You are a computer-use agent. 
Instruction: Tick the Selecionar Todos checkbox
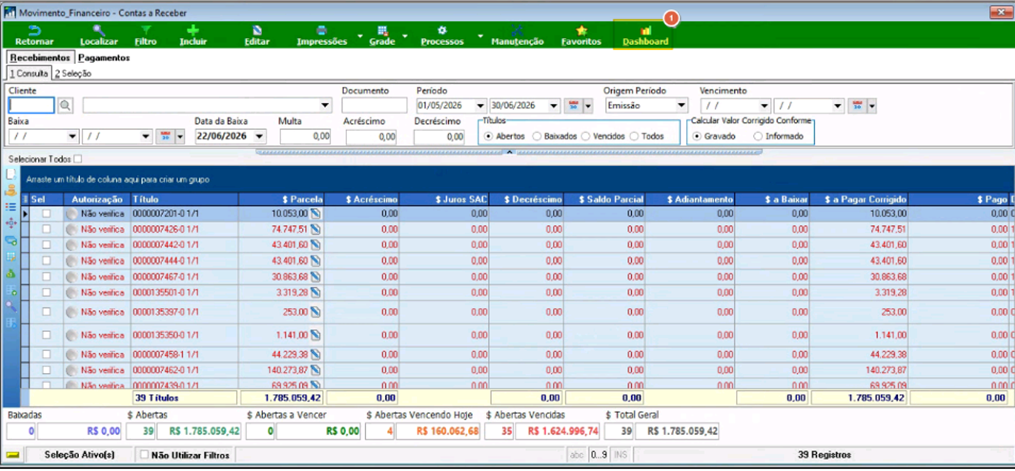[x=78, y=159]
